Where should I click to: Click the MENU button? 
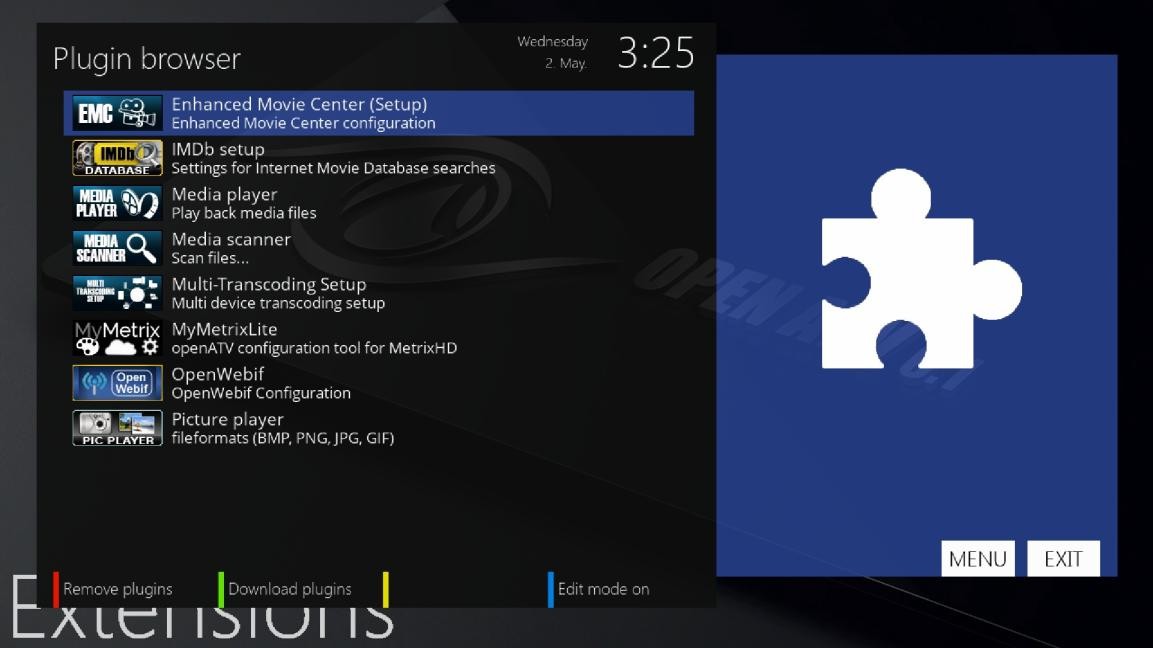point(977,558)
